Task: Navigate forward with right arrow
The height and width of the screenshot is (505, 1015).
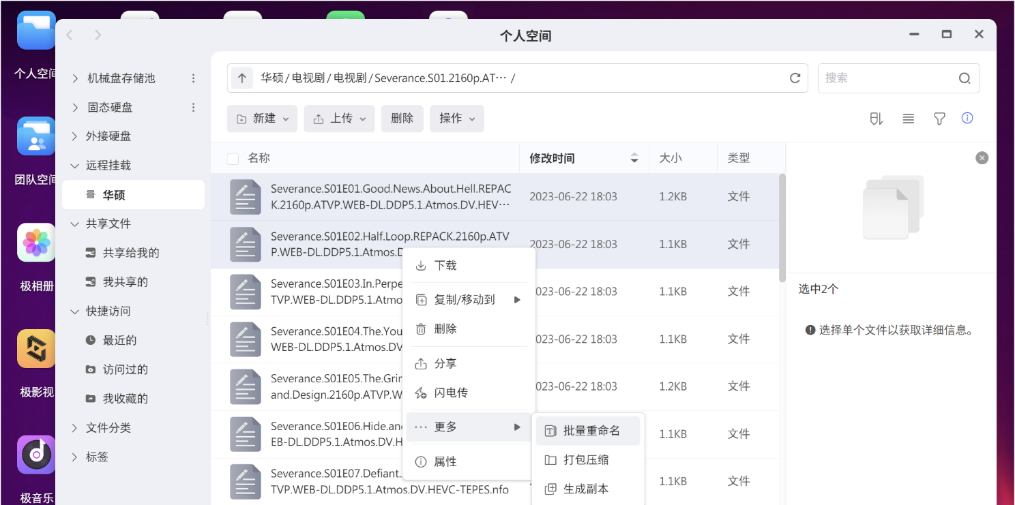Action: (x=98, y=35)
